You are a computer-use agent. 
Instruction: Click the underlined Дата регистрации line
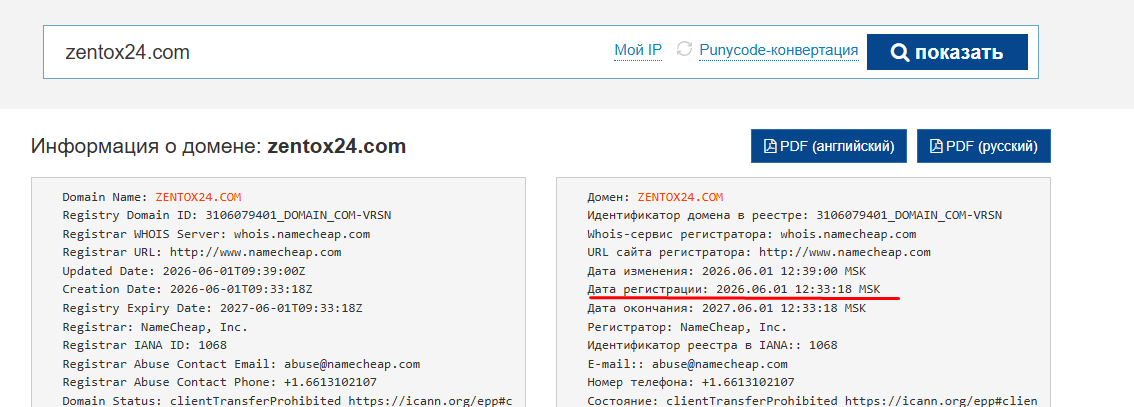click(734, 289)
